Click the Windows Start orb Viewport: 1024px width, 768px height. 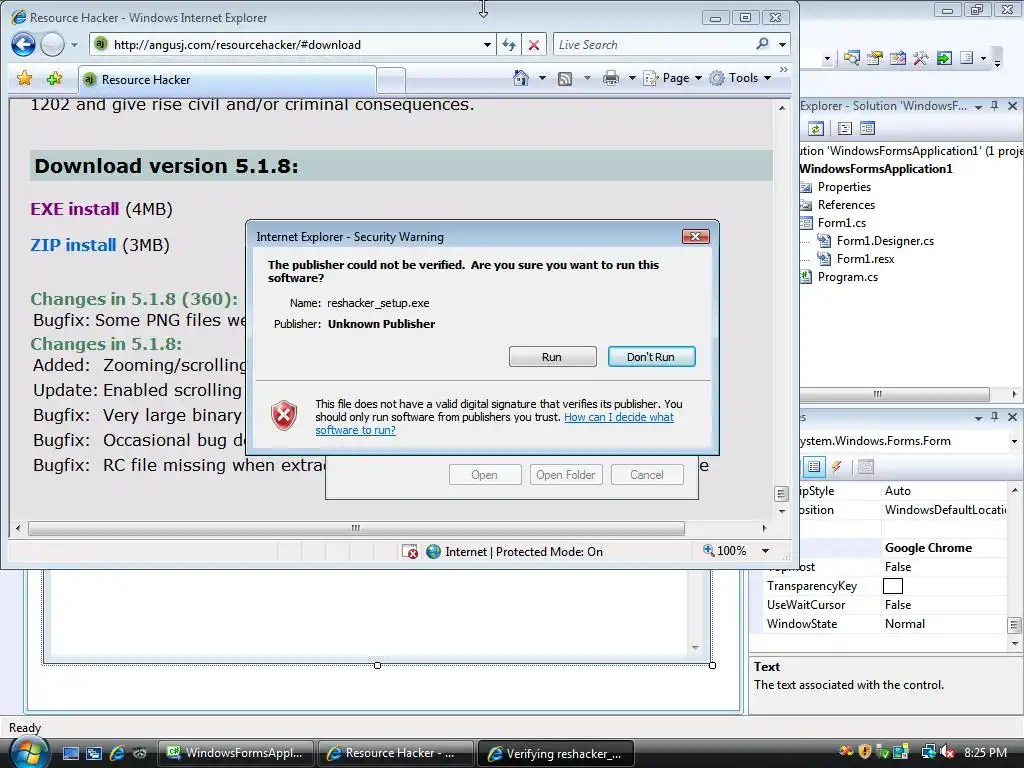pos(27,752)
